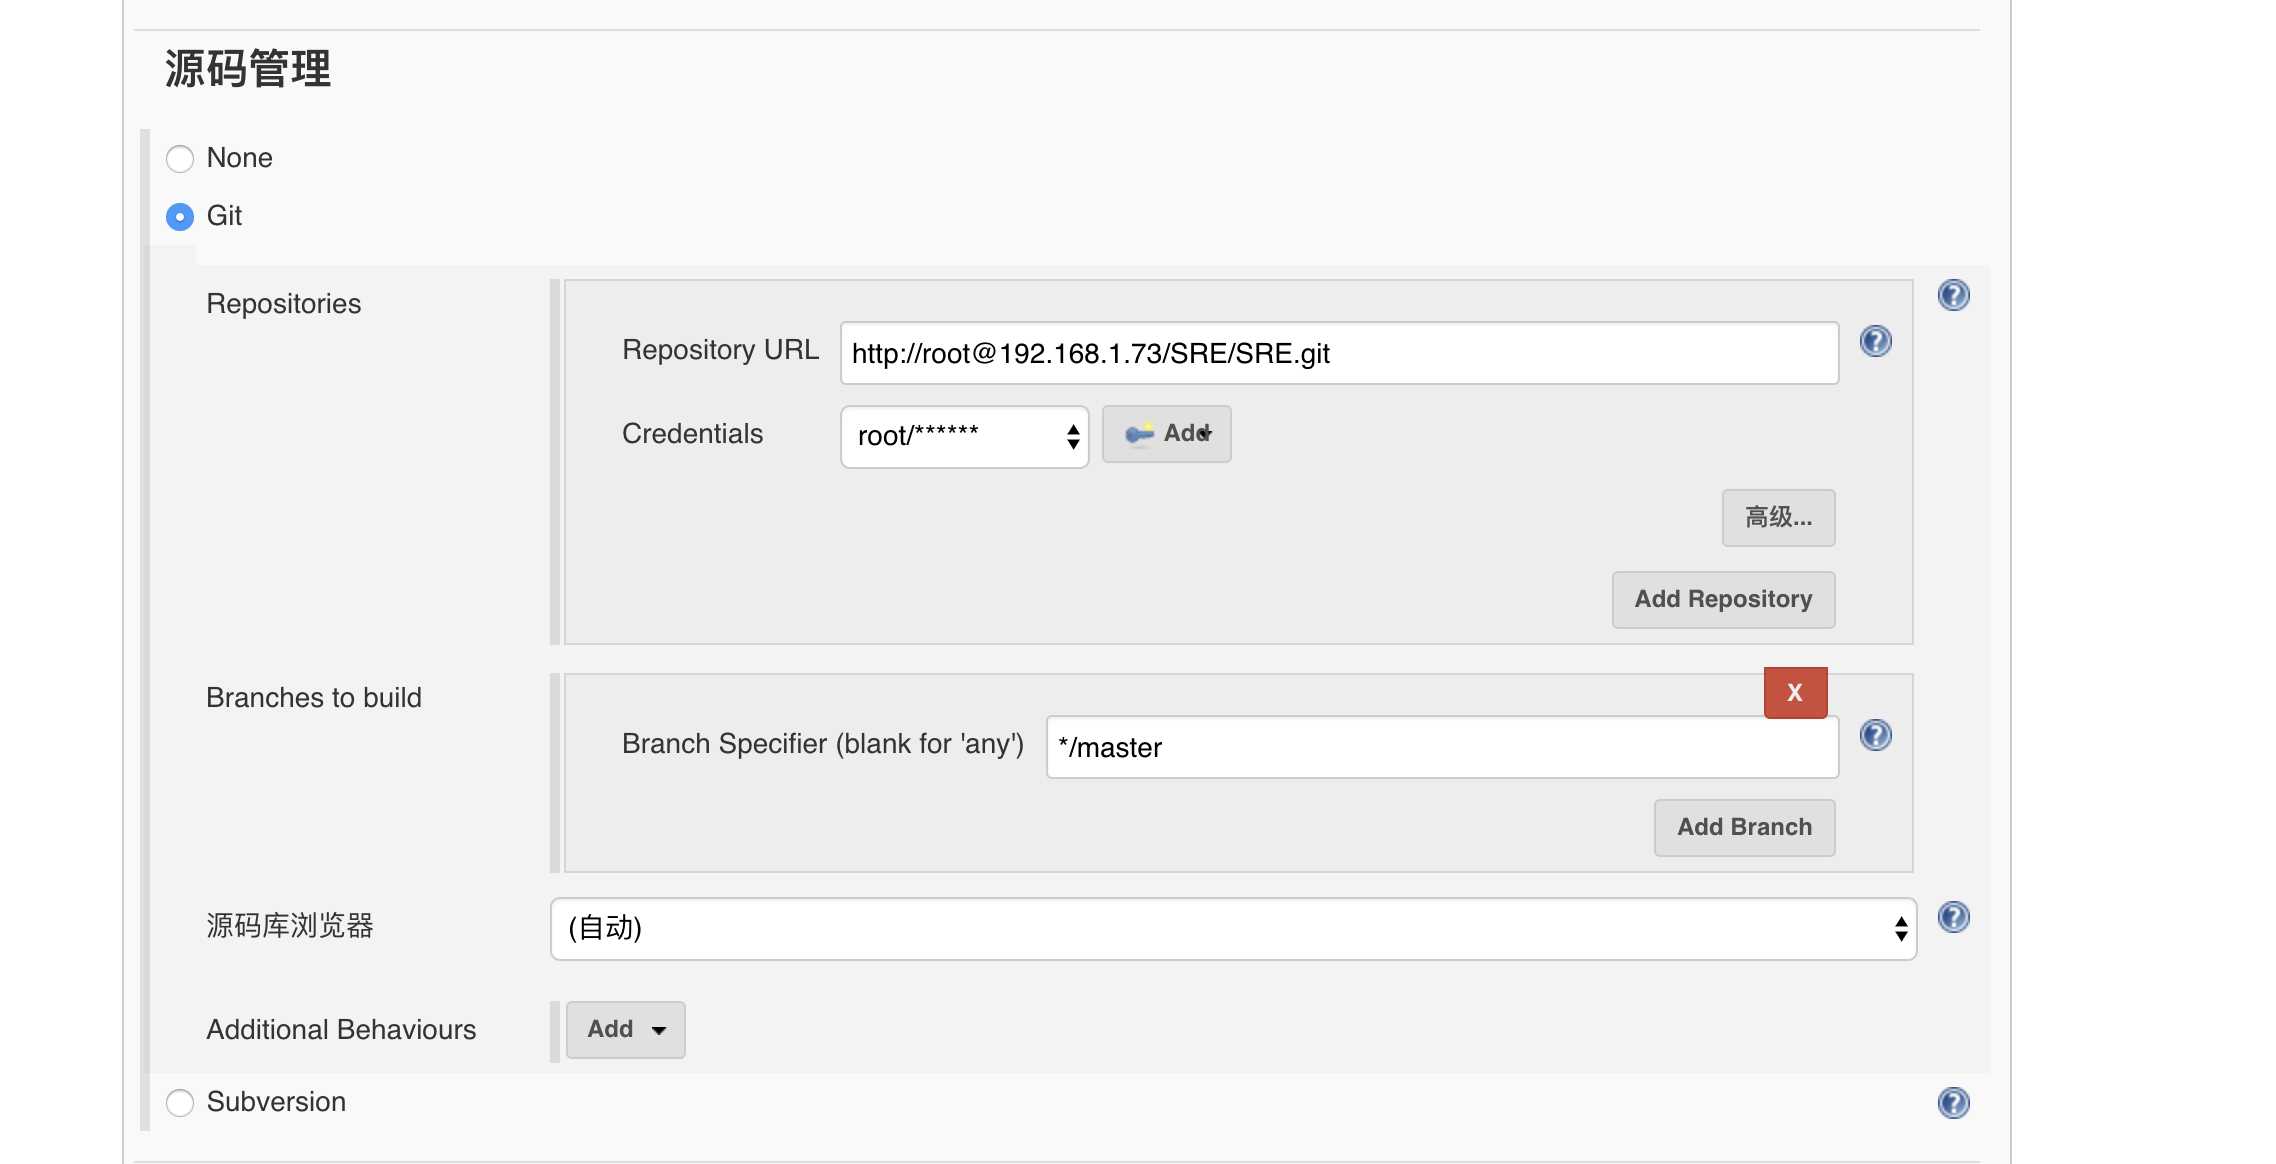Click the Add Repository button
The height and width of the screenshot is (1164, 2276).
point(1723,600)
